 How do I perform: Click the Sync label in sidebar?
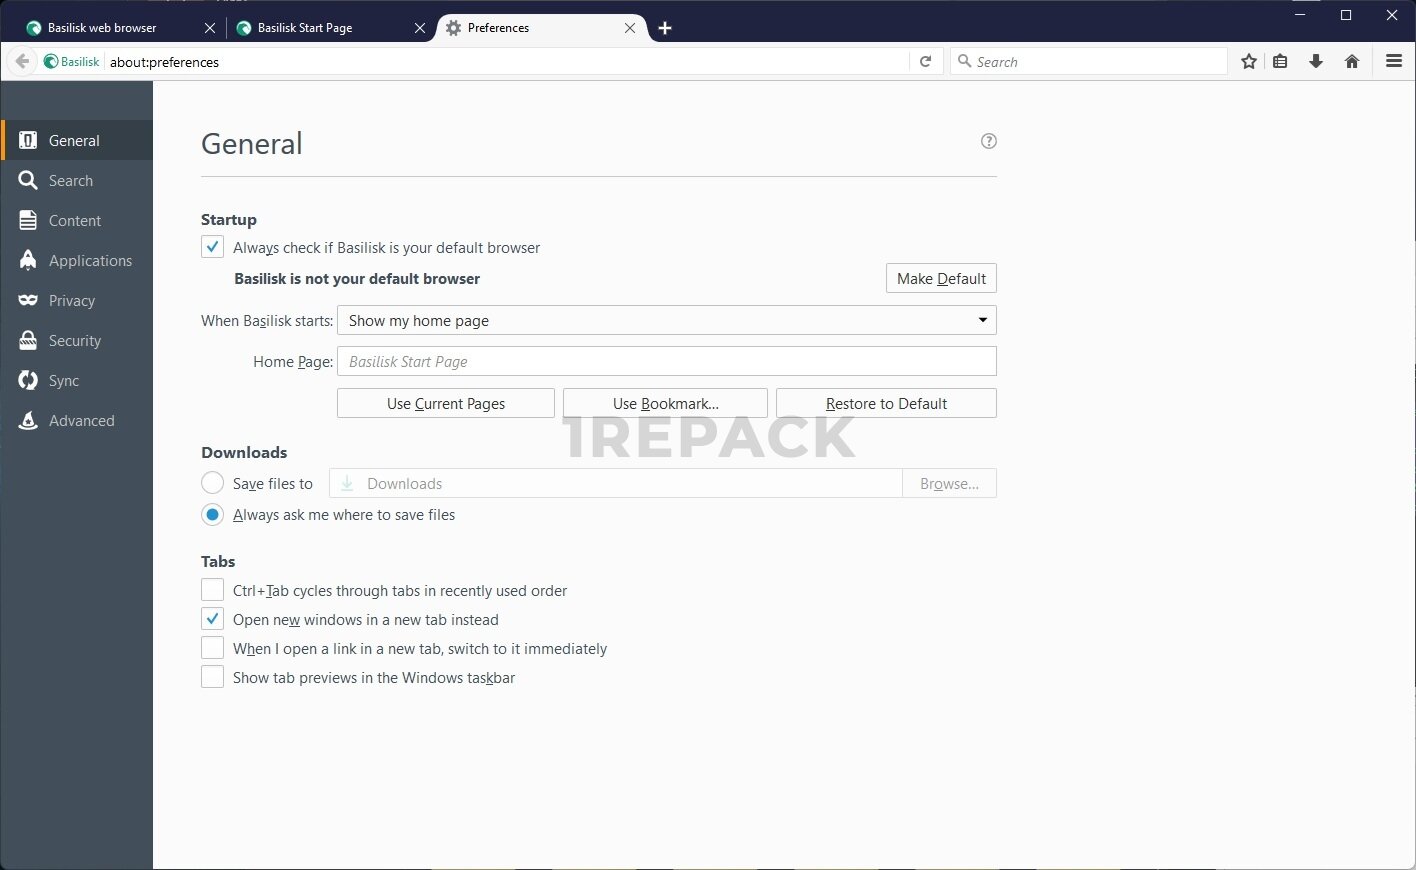[64, 381]
